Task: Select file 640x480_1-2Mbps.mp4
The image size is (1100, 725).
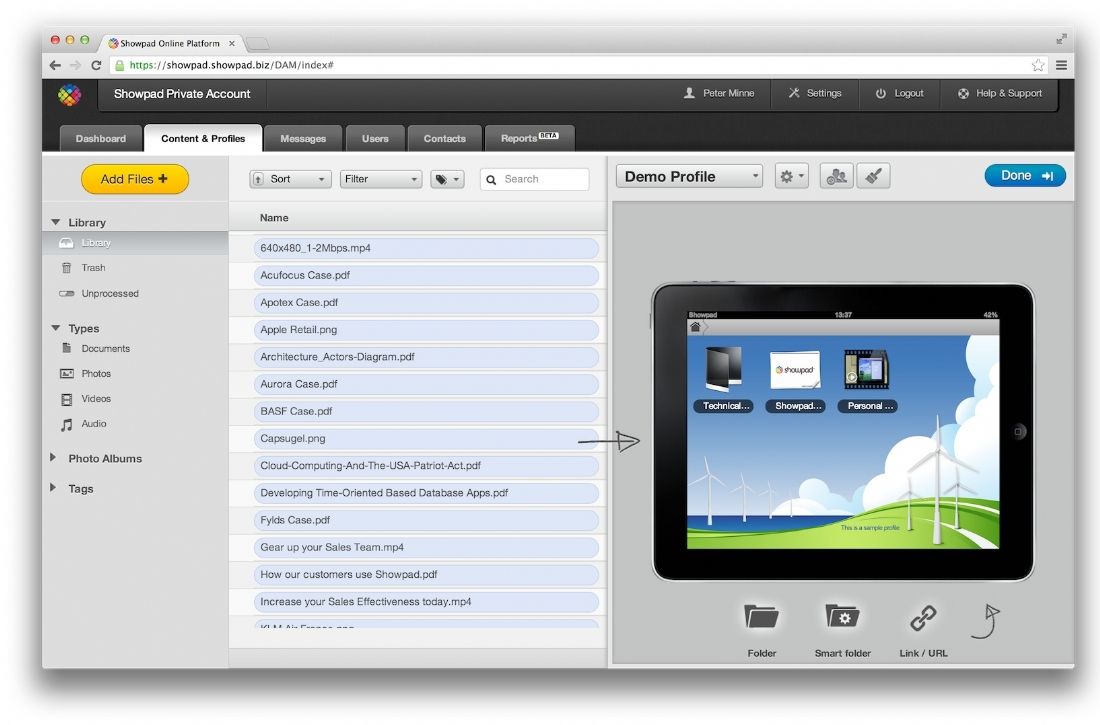Action: tap(426, 248)
